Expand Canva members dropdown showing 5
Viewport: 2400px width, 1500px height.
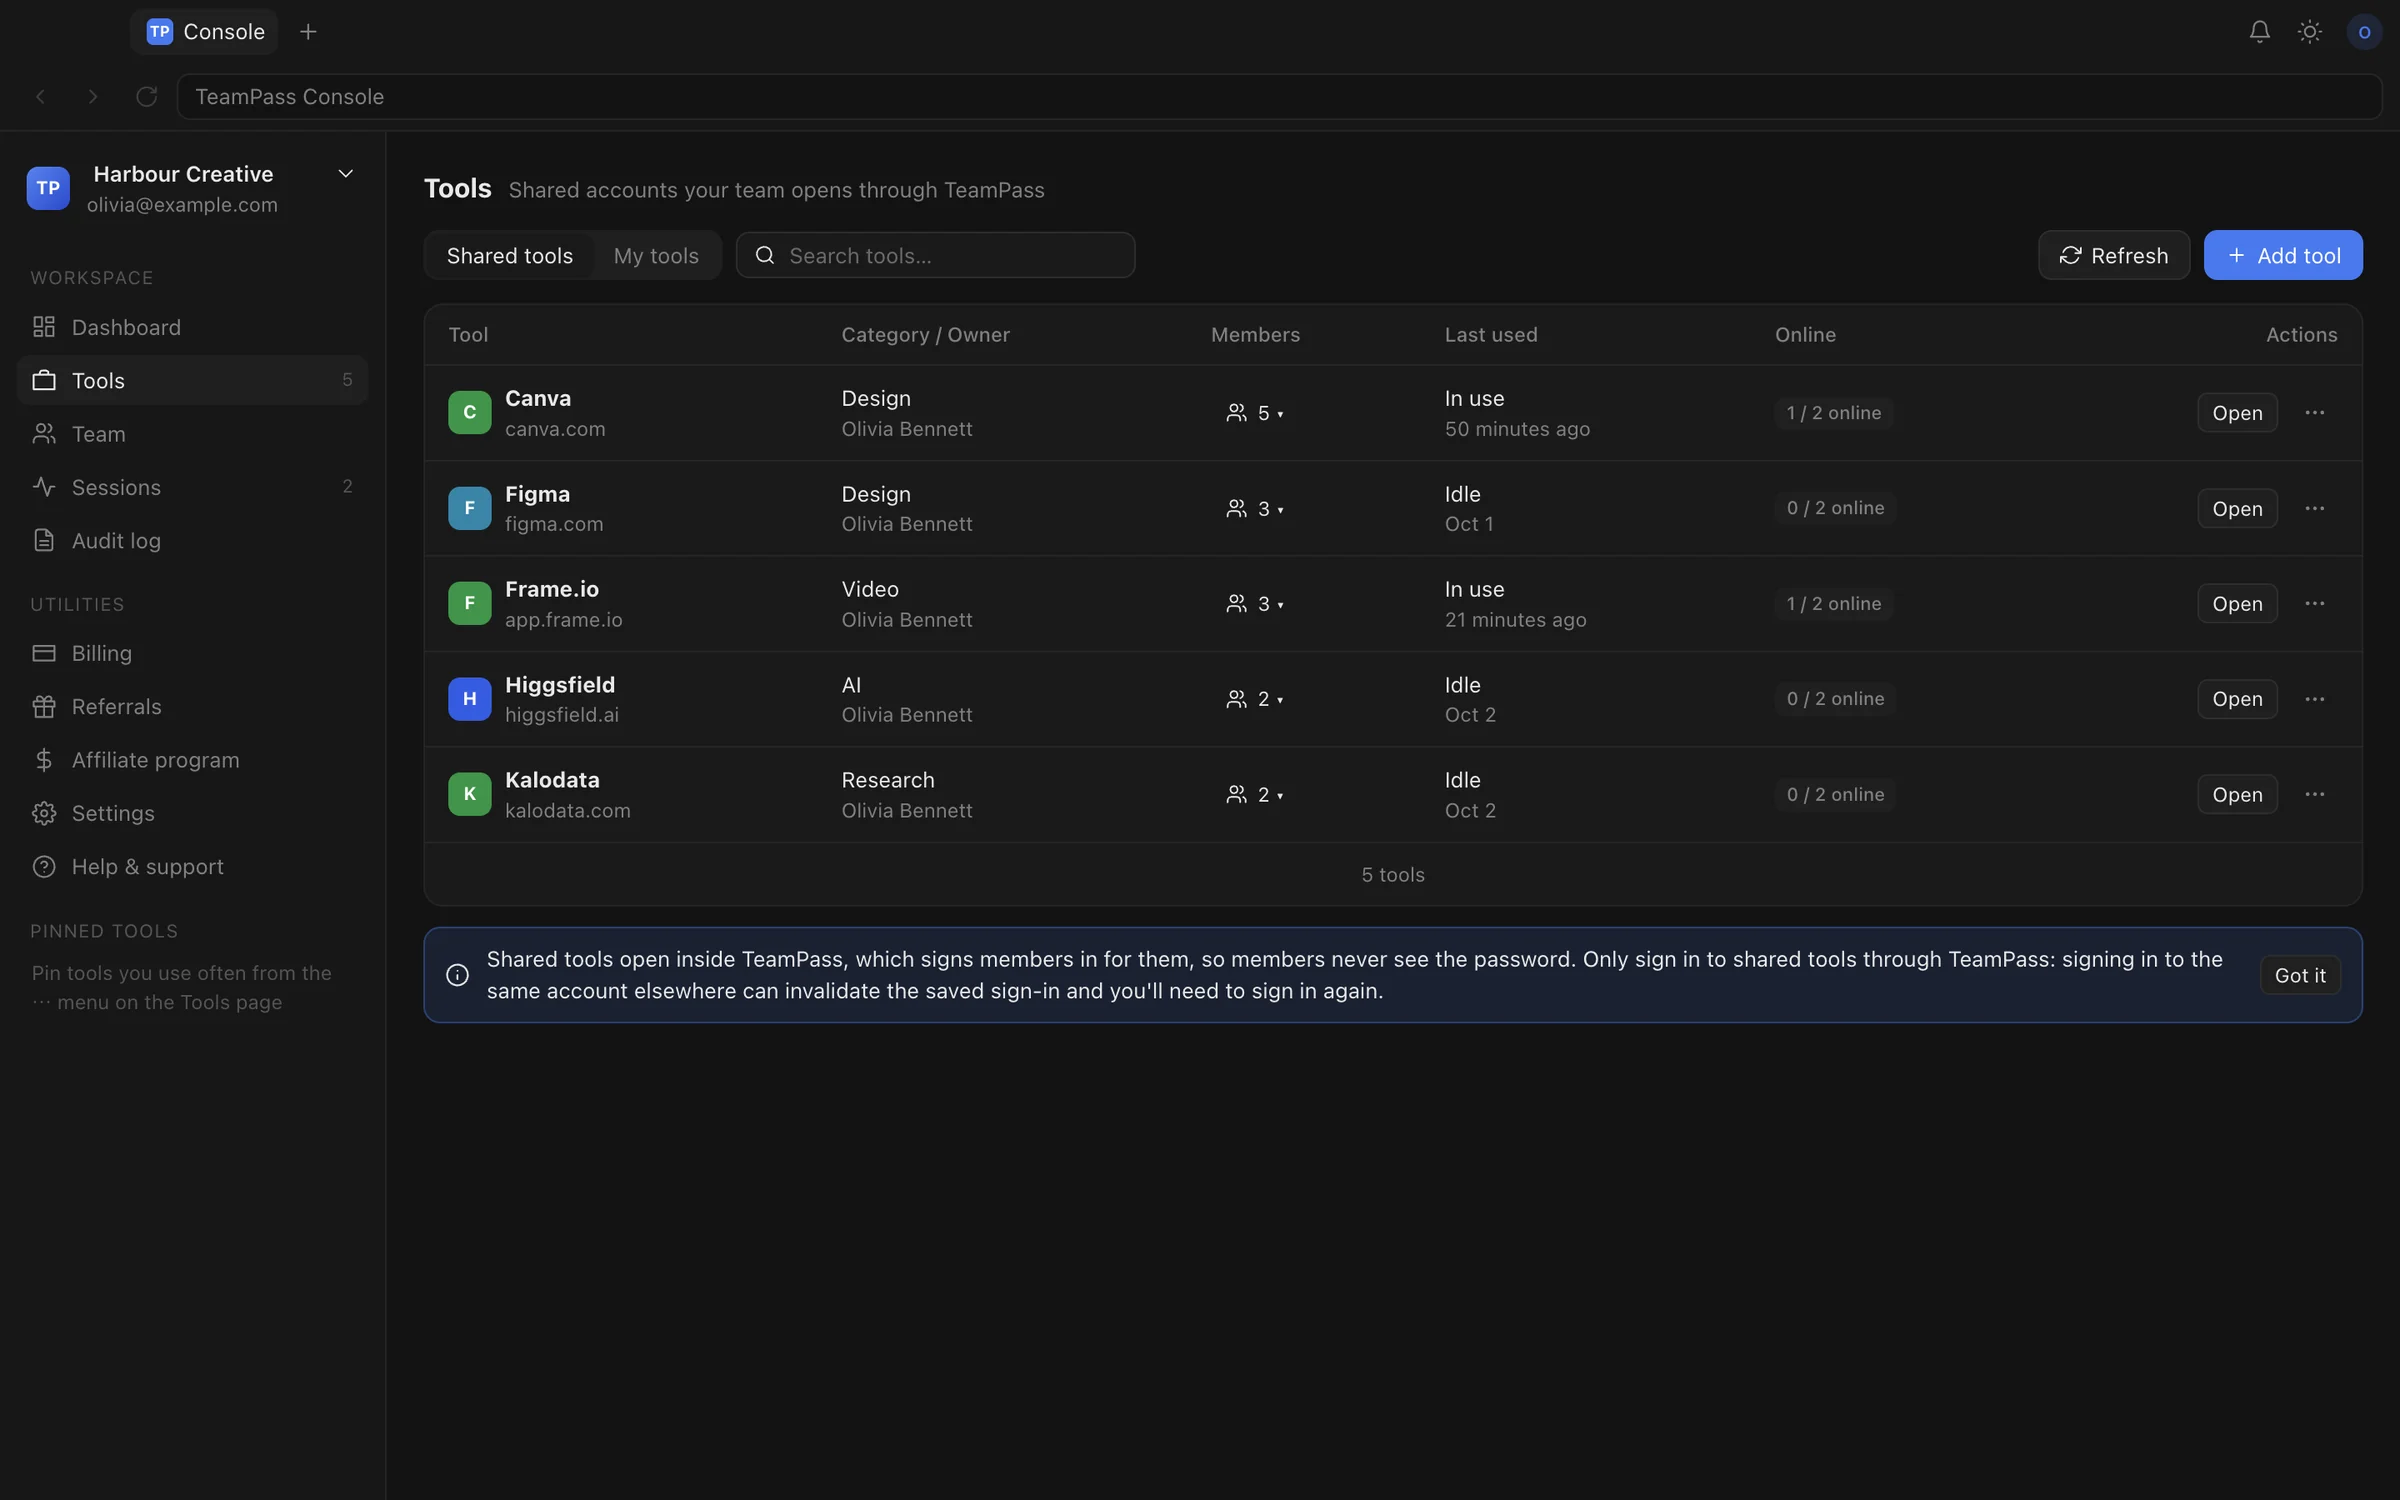click(x=1255, y=413)
